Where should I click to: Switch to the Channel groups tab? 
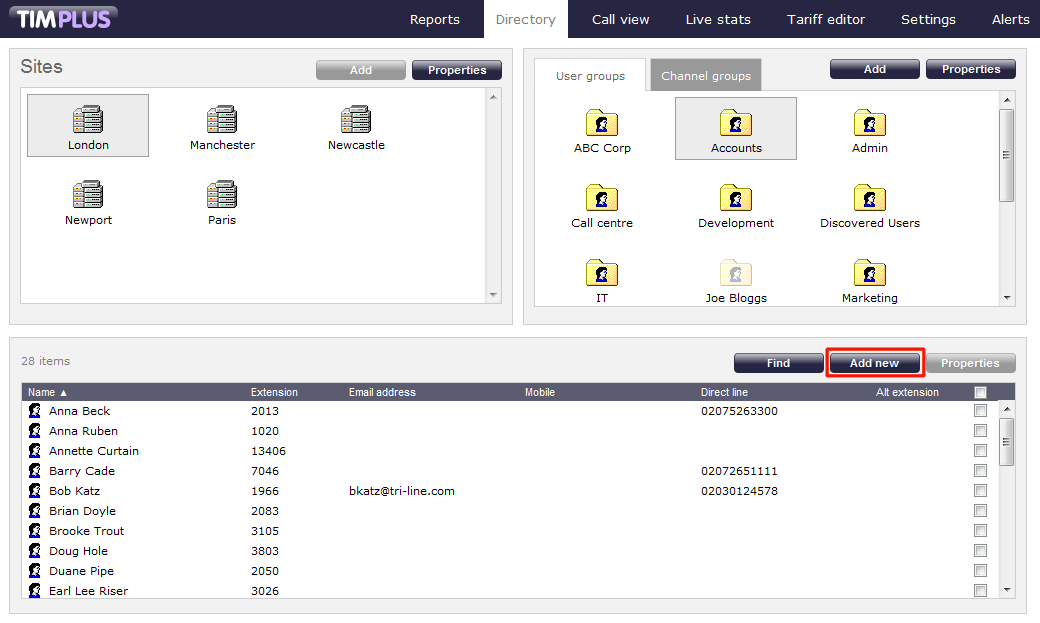[x=706, y=76]
